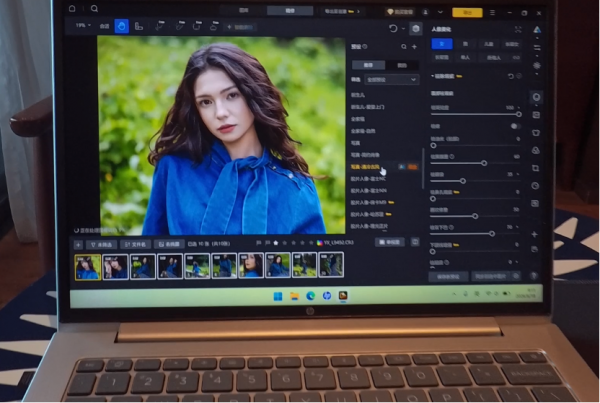
Task: Click the face icon in the right sidebar
Action: [536, 97]
